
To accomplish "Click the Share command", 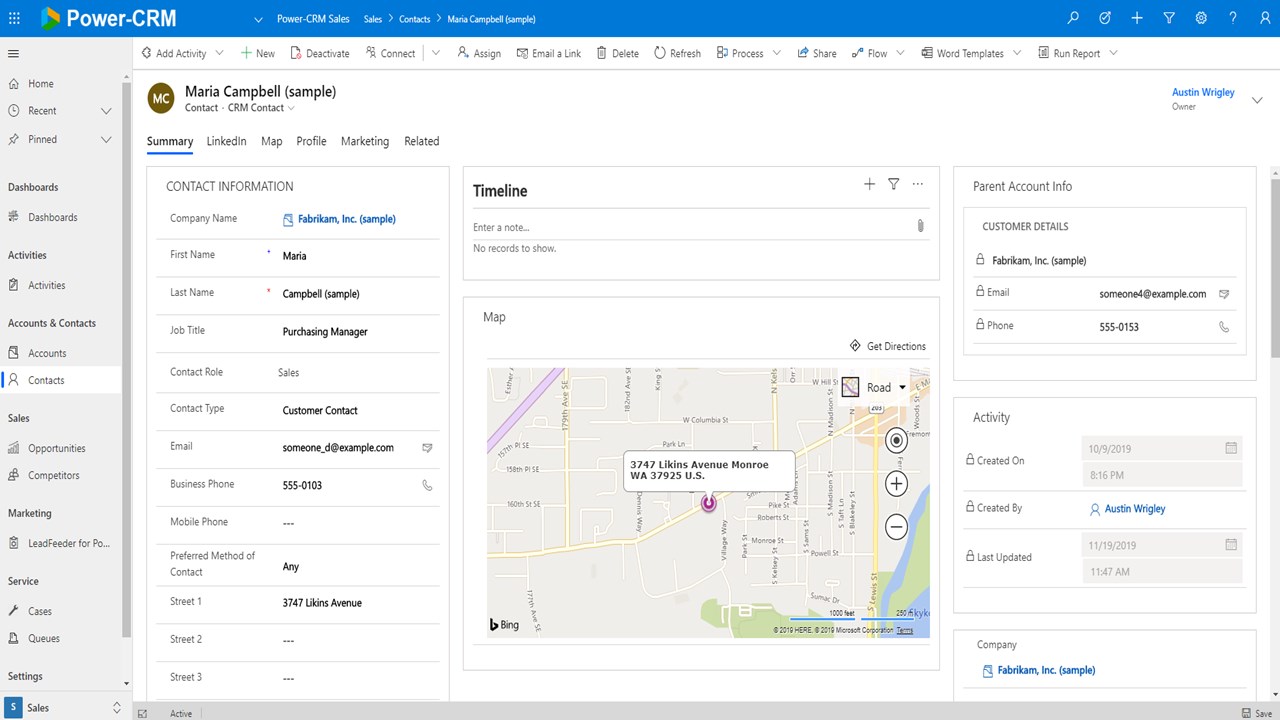I will 817,53.
